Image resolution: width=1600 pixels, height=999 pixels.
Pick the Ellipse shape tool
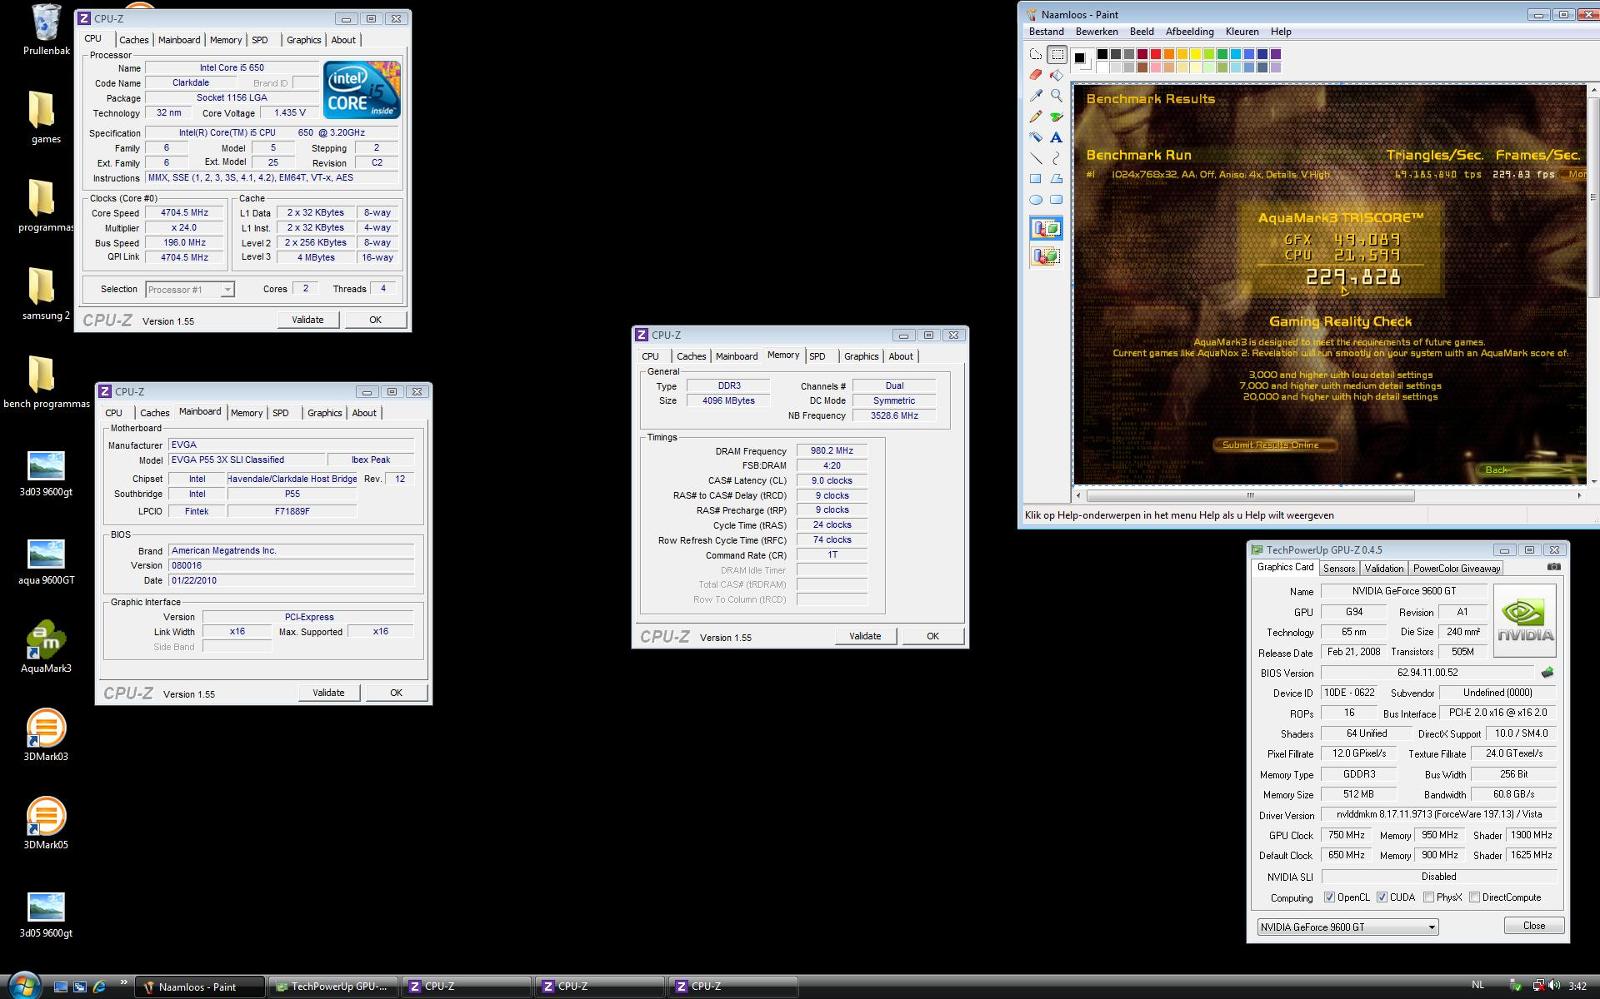coord(1036,199)
